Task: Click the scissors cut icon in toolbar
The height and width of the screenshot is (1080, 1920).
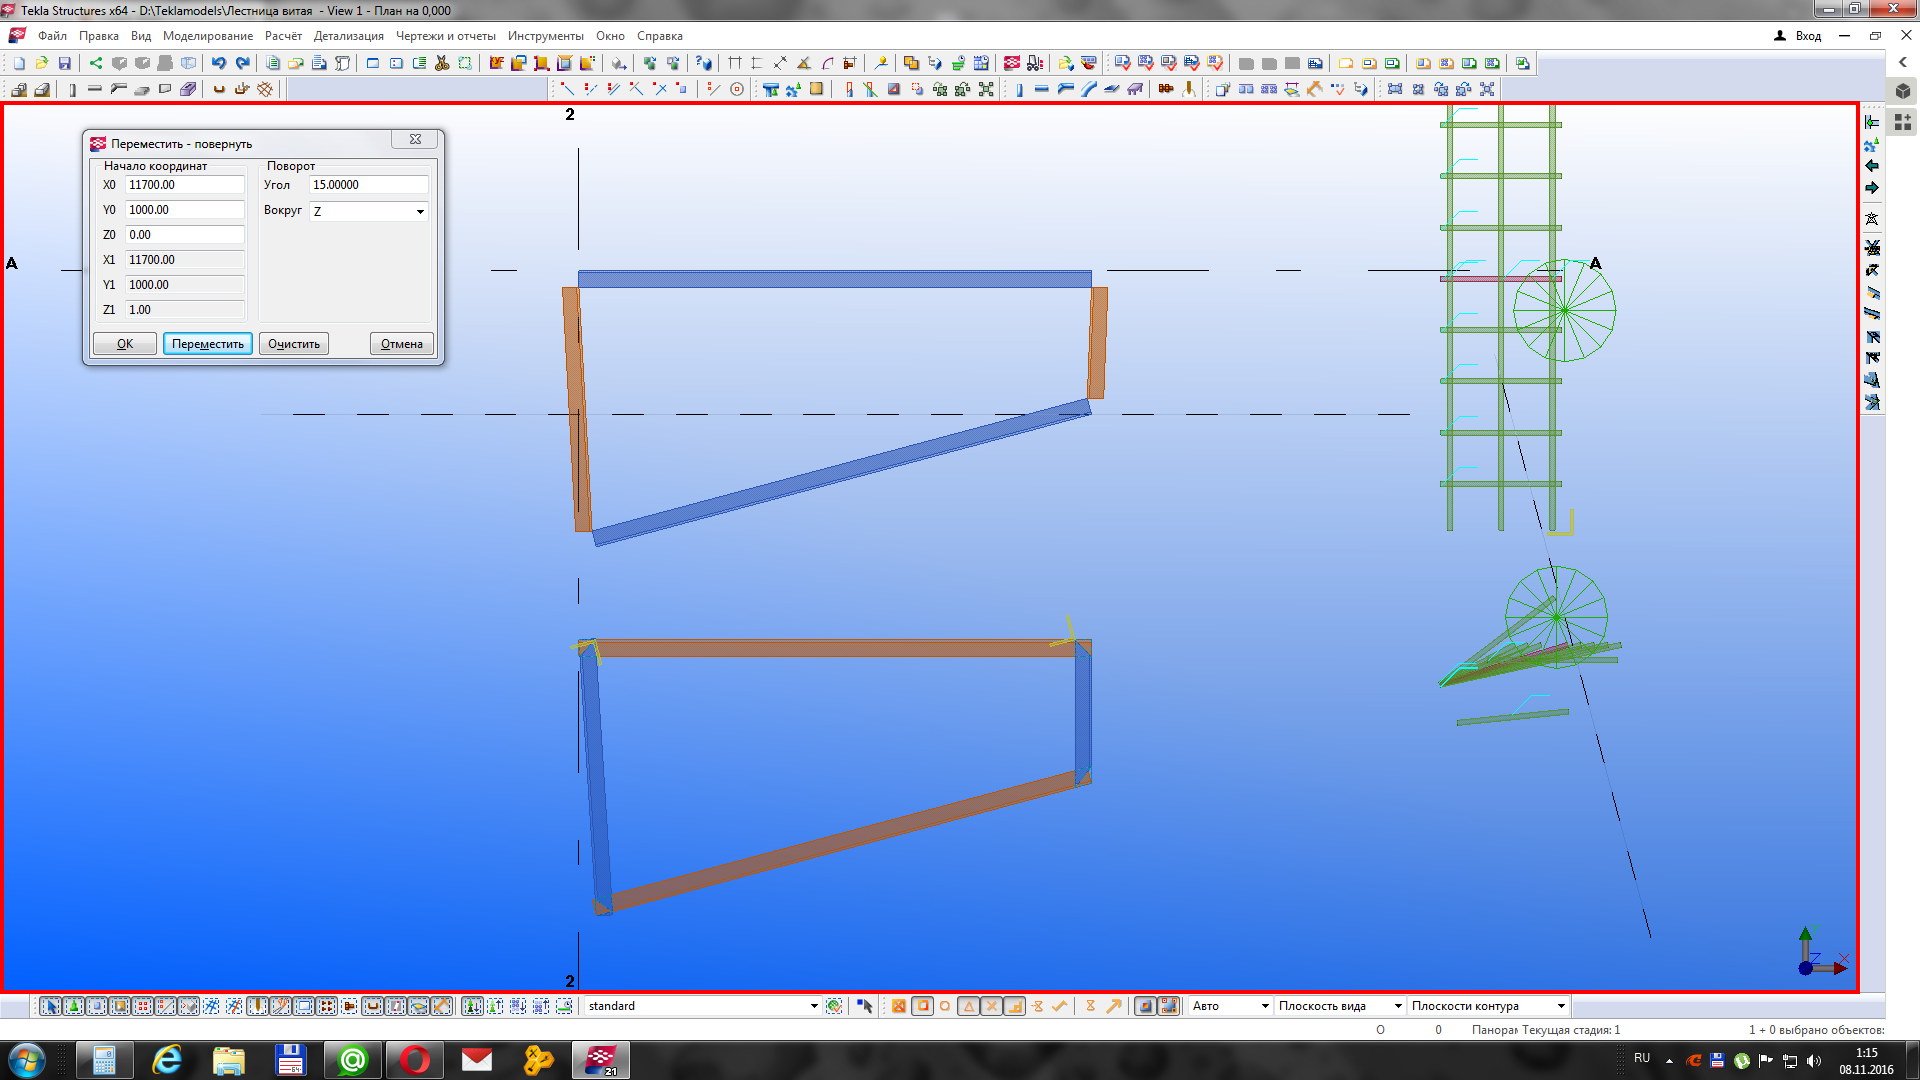Action: point(442,63)
